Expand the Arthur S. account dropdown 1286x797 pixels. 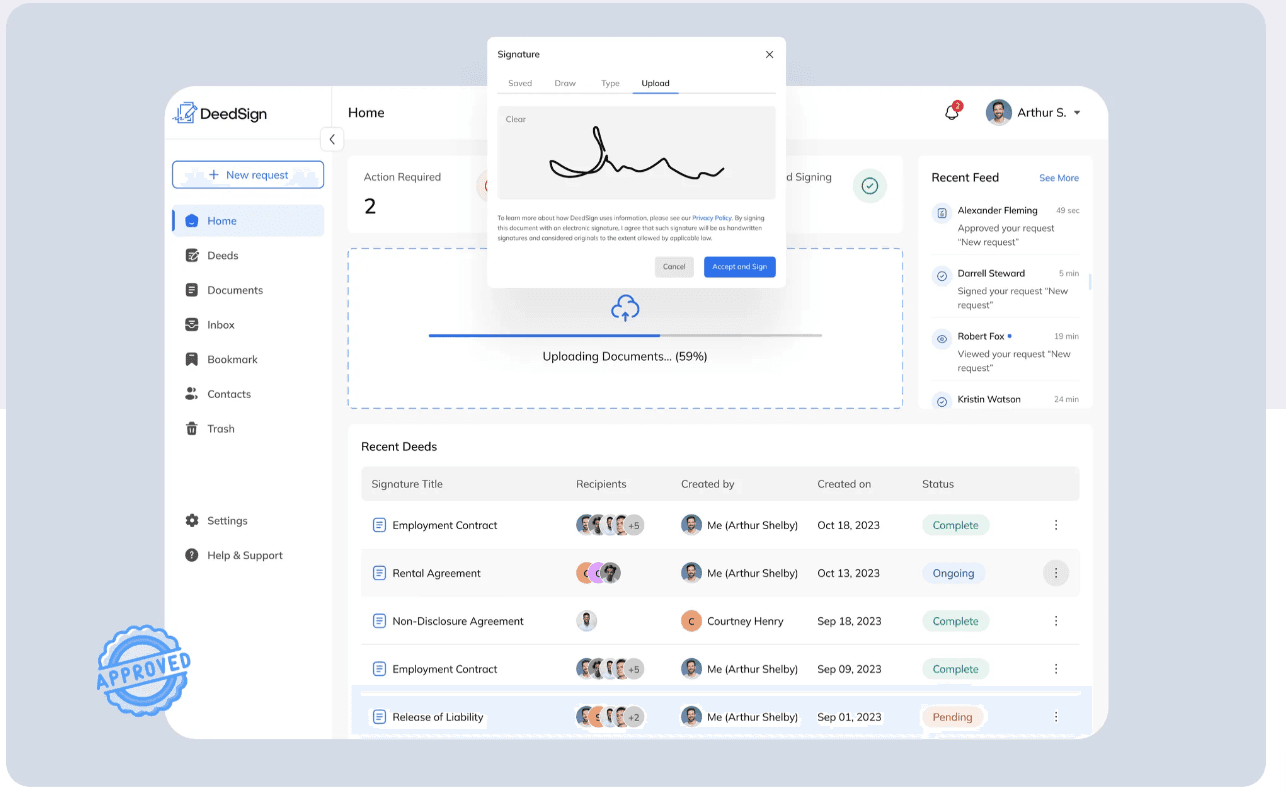[x=1077, y=113]
